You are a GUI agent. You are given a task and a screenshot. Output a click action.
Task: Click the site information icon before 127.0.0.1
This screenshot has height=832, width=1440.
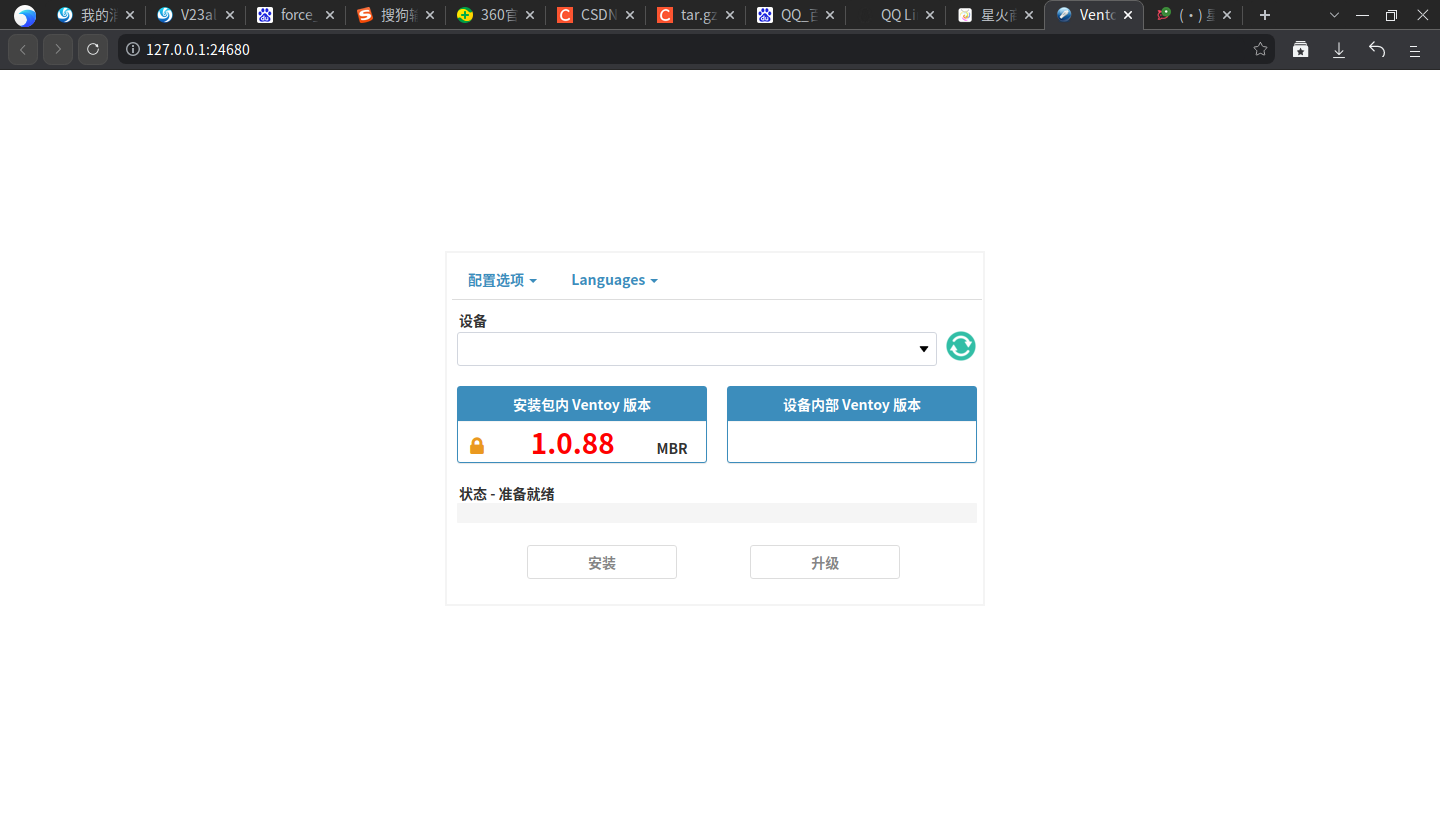pos(133,49)
